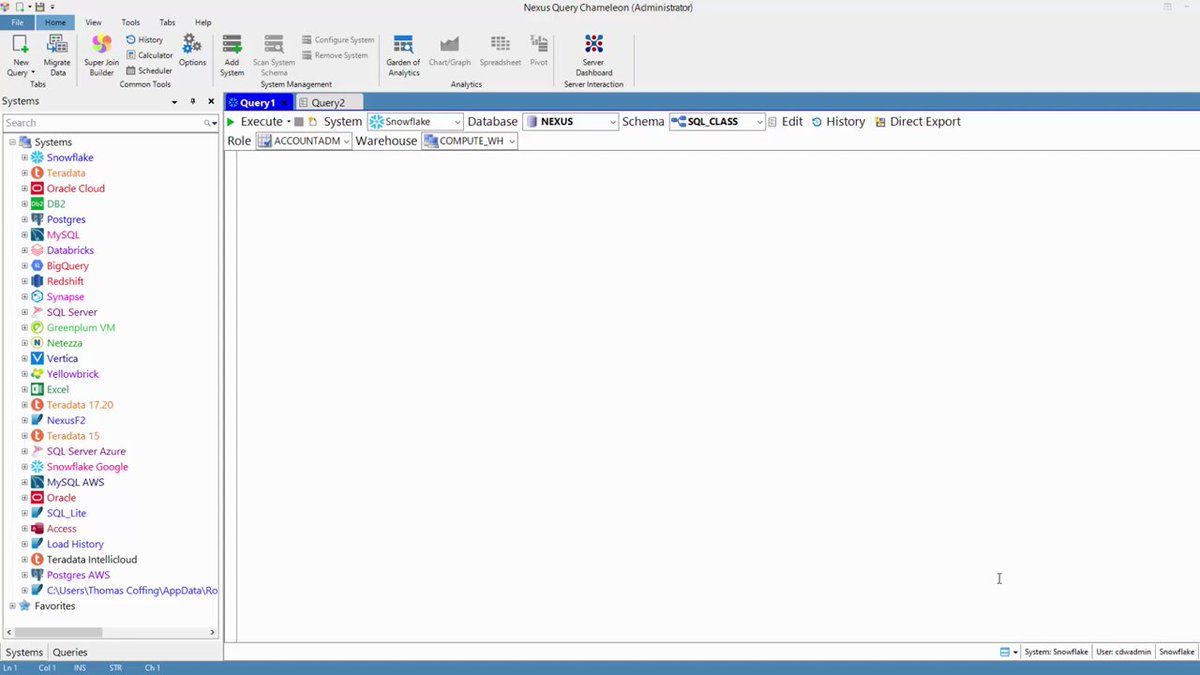Select Postgres in systems tree

(66, 220)
